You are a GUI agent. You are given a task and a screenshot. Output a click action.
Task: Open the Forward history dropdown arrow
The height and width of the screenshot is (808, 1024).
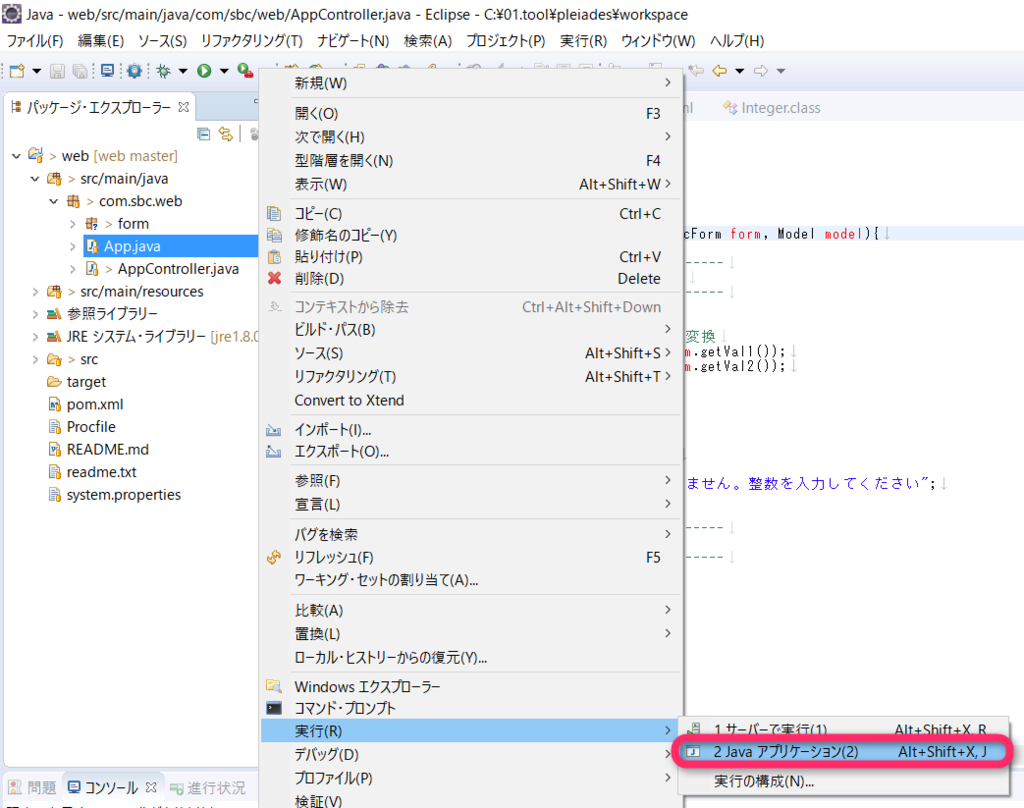point(780,71)
